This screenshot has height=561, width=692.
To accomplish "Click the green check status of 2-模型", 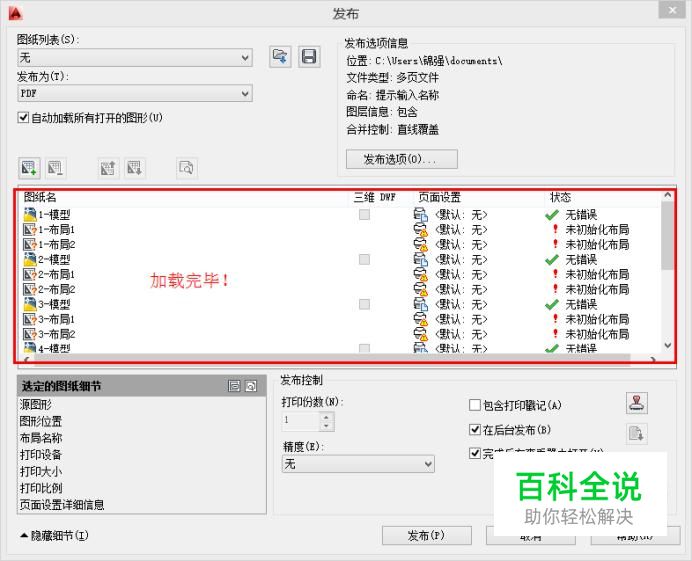I will pos(552,260).
